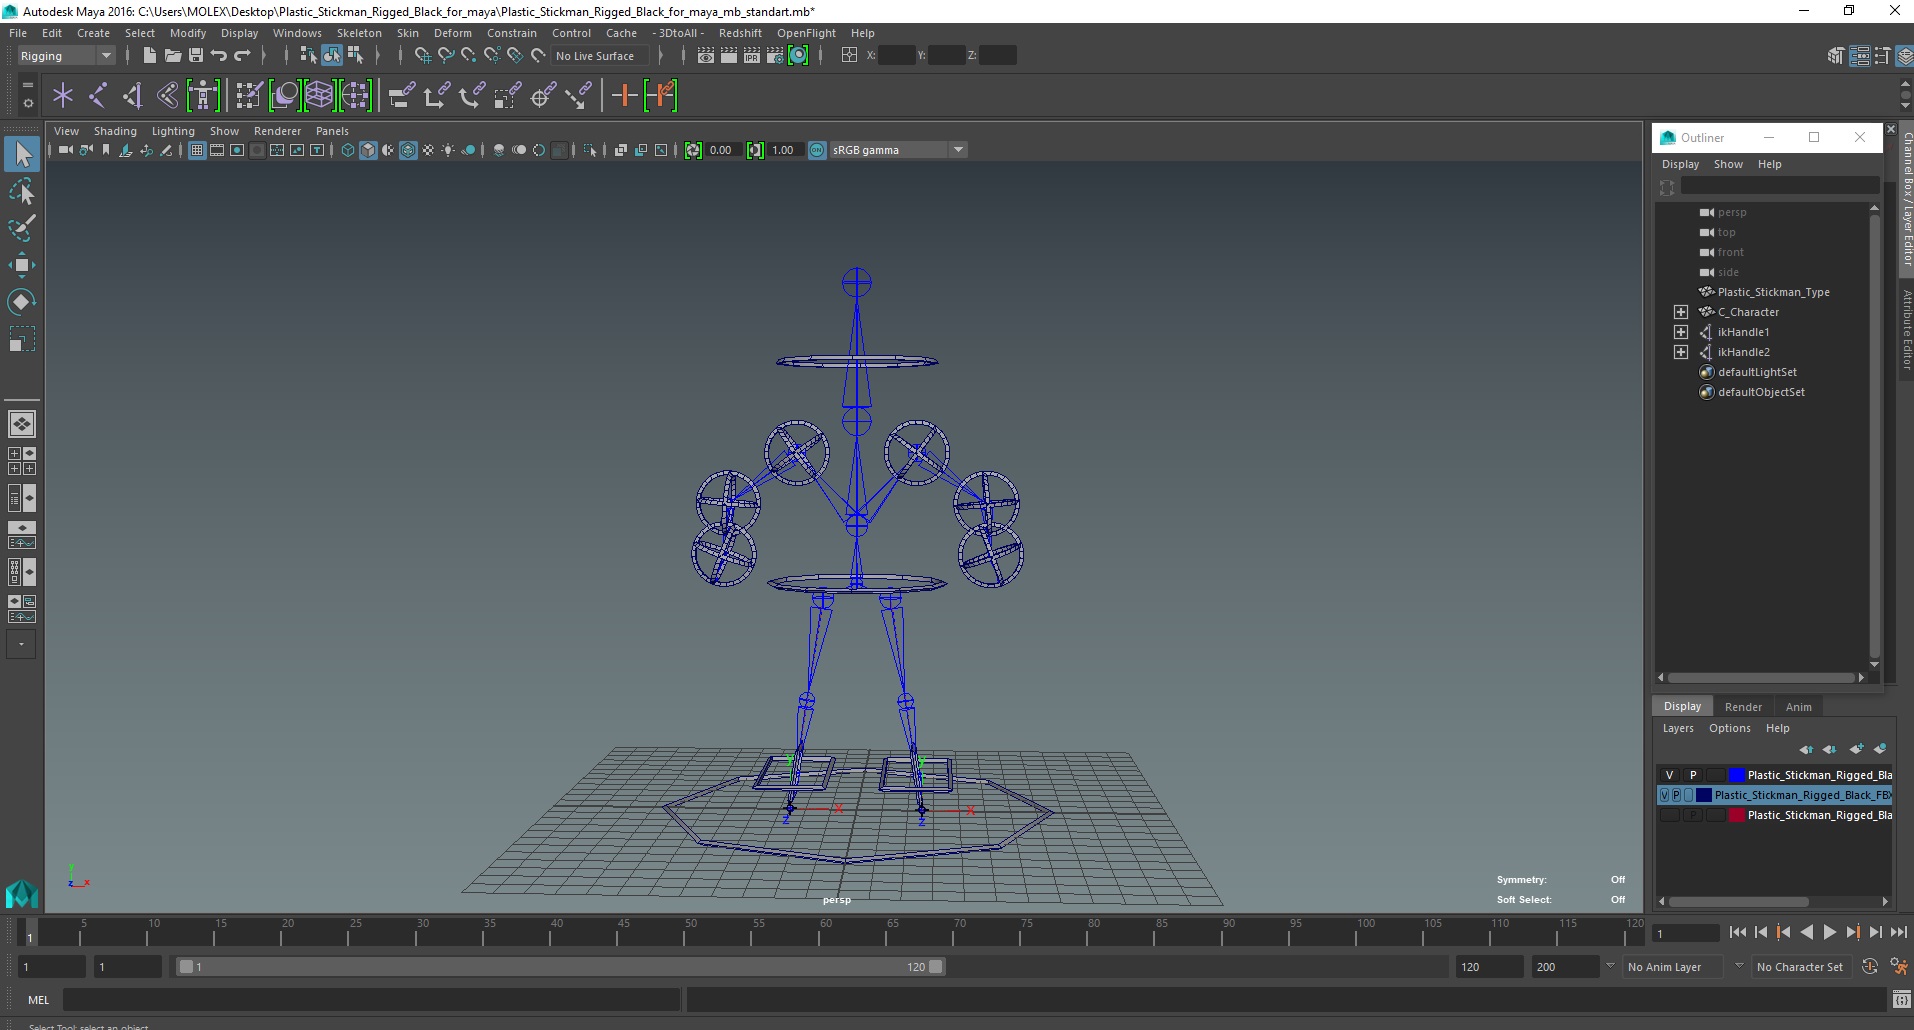This screenshot has width=1914, height=1030.
Task: Choose the Paint Selection brush tool
Action: [22, 228]
